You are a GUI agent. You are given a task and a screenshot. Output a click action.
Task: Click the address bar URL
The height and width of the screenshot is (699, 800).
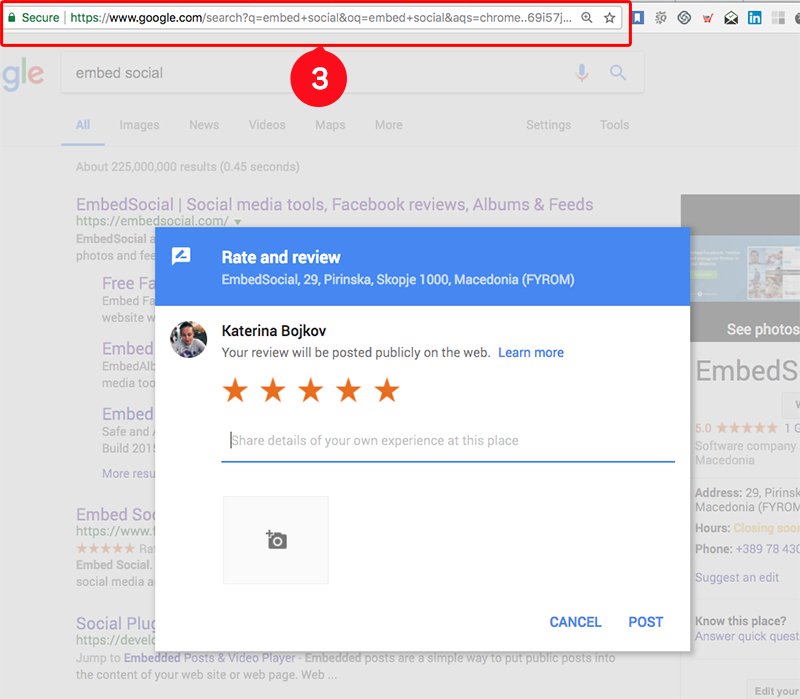321,18
